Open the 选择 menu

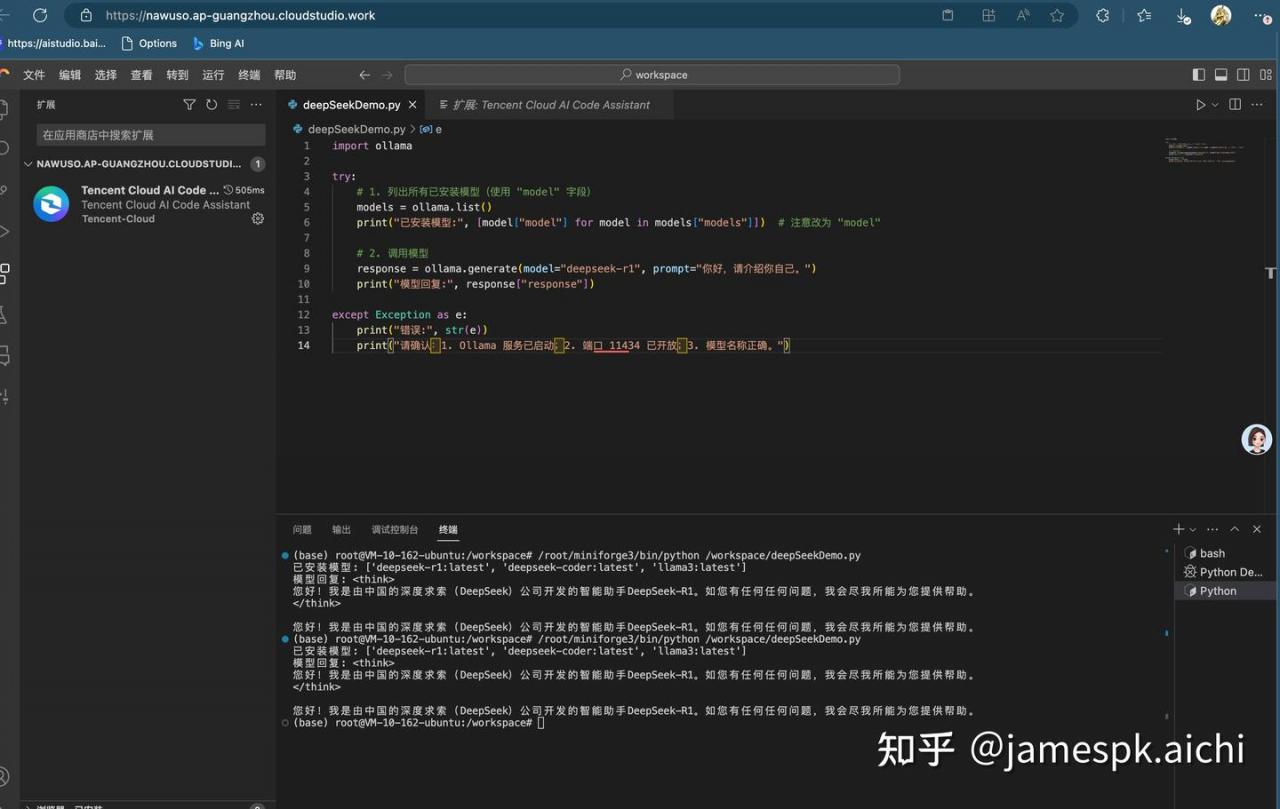pos(106,75)
